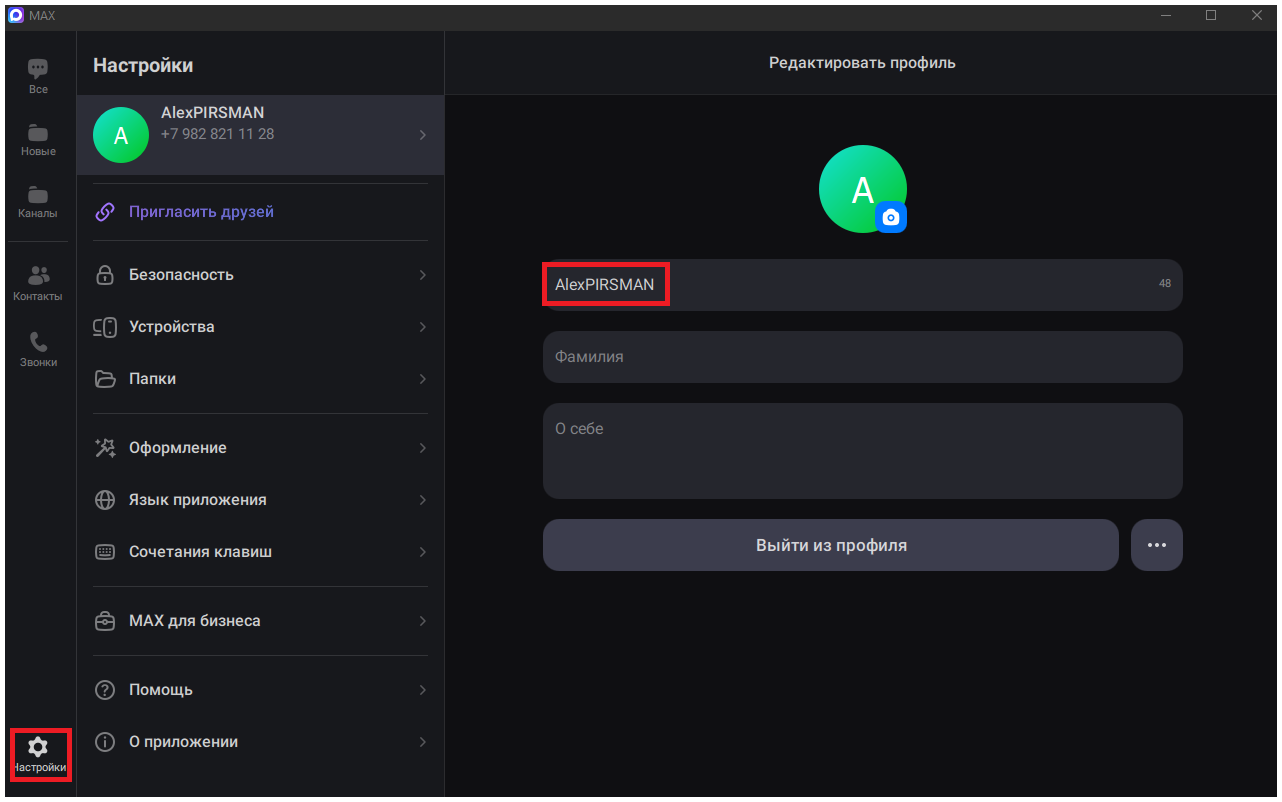Viewport: 1282px width, 802px height.
Task: Click the globe icon for Язык приложения
Action: click(105, 500)
